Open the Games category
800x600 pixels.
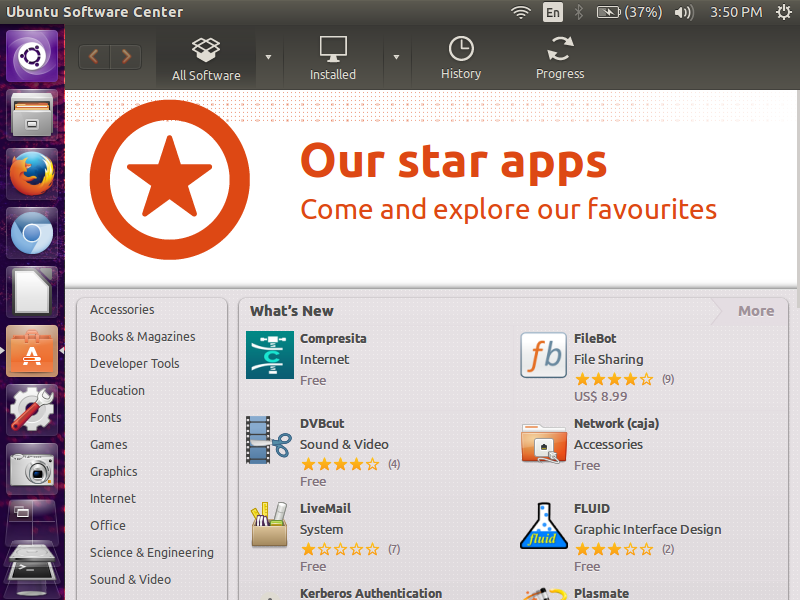coord(109,445)
